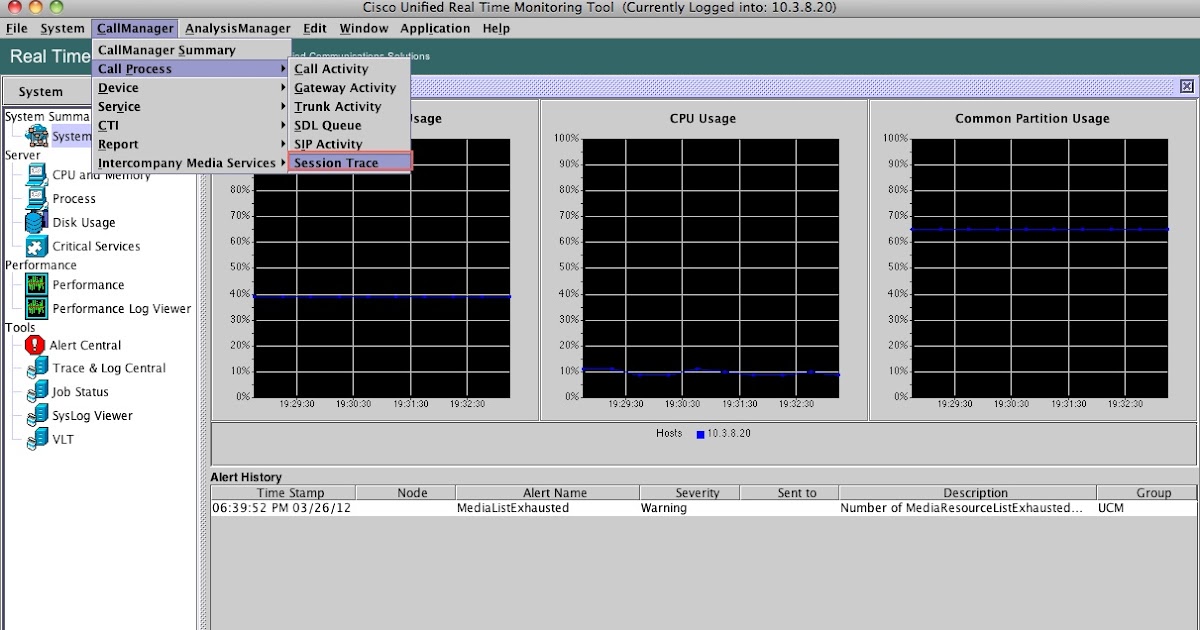Click the MediaResourceListExhausted description cell
1200x630 pixels.
click(x=968, y=508)
